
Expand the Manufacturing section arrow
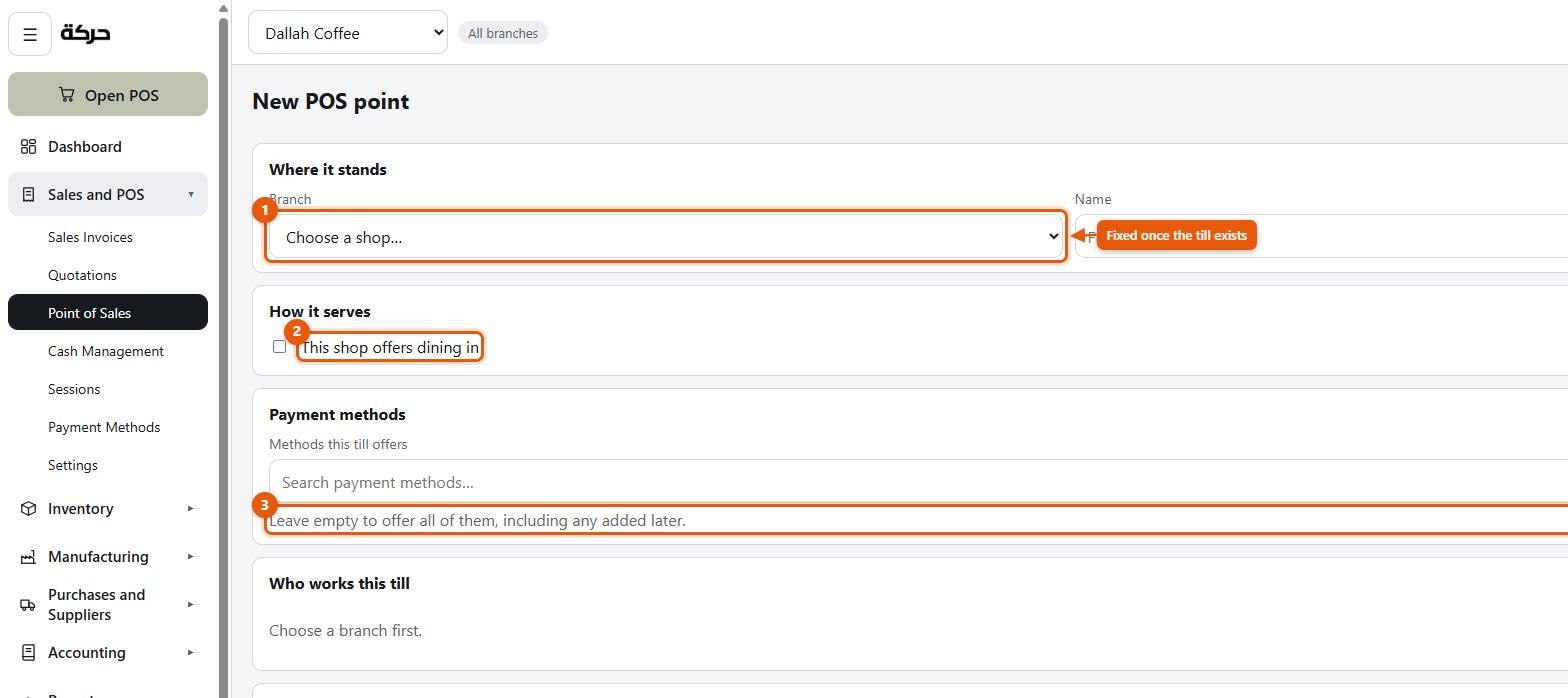click(x=190, y=556)
